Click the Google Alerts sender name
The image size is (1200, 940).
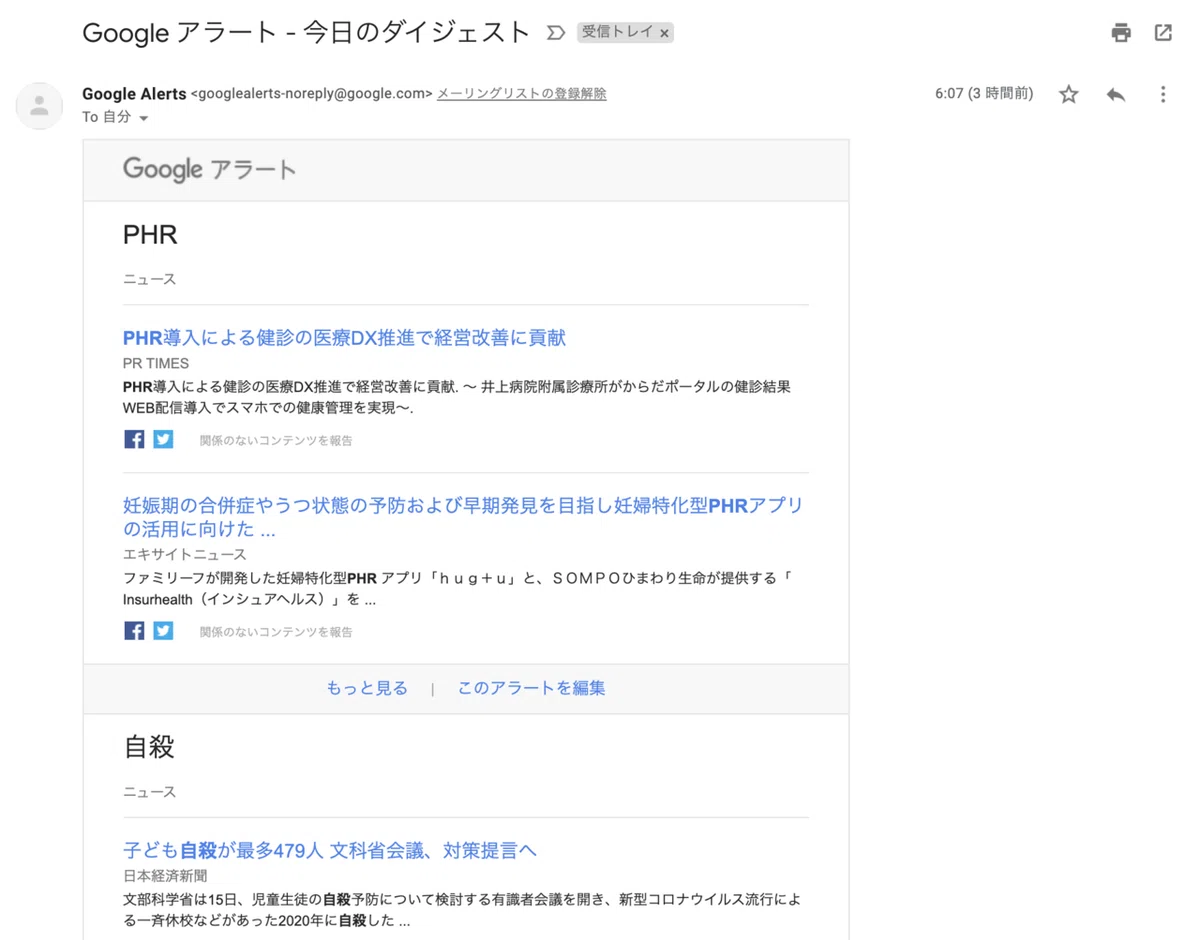134,93
